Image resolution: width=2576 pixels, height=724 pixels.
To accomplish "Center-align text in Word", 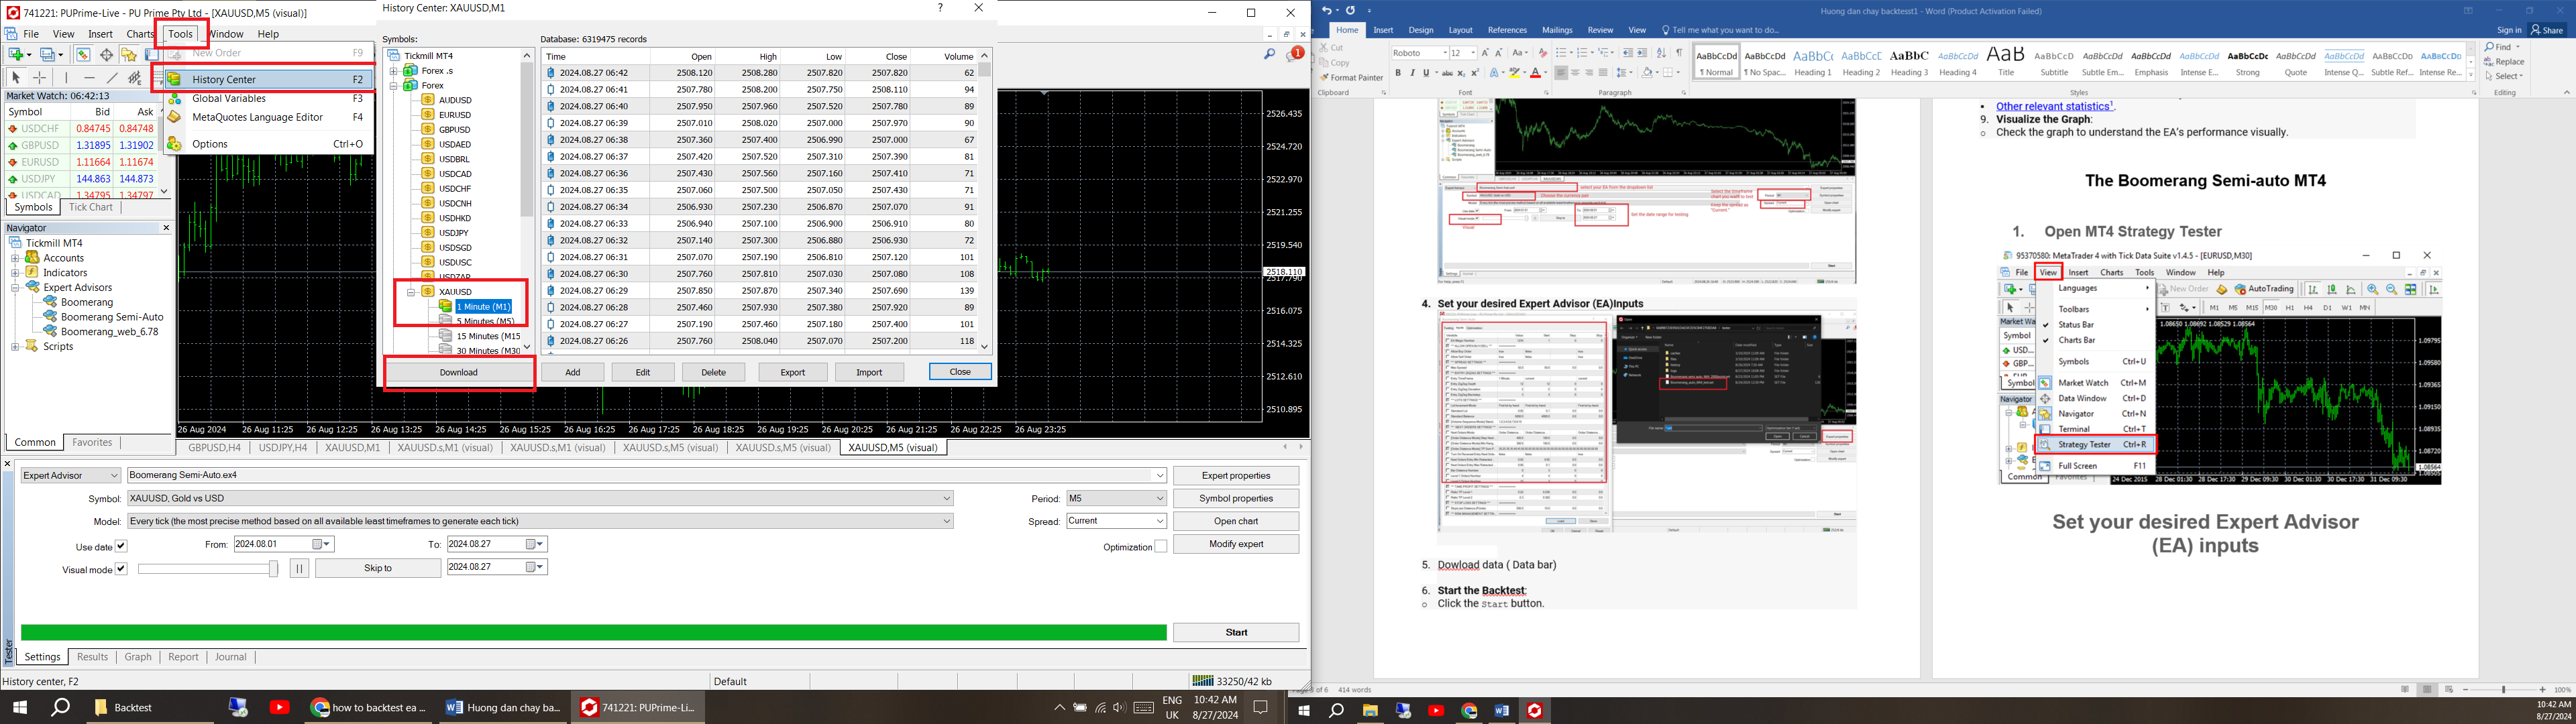I will 1575,73.
